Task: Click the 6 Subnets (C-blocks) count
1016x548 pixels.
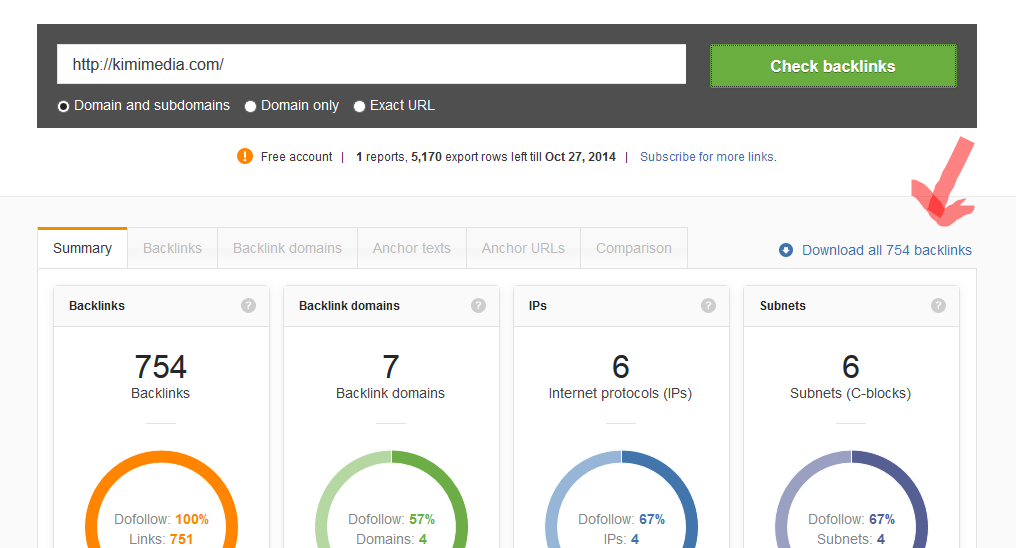Action: (x=851, y=367)
